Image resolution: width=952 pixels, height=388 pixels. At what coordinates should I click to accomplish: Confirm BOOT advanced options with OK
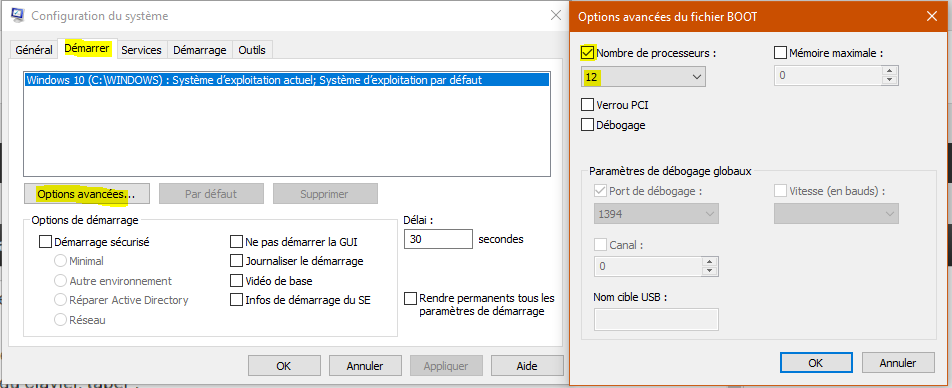[815, 363]
